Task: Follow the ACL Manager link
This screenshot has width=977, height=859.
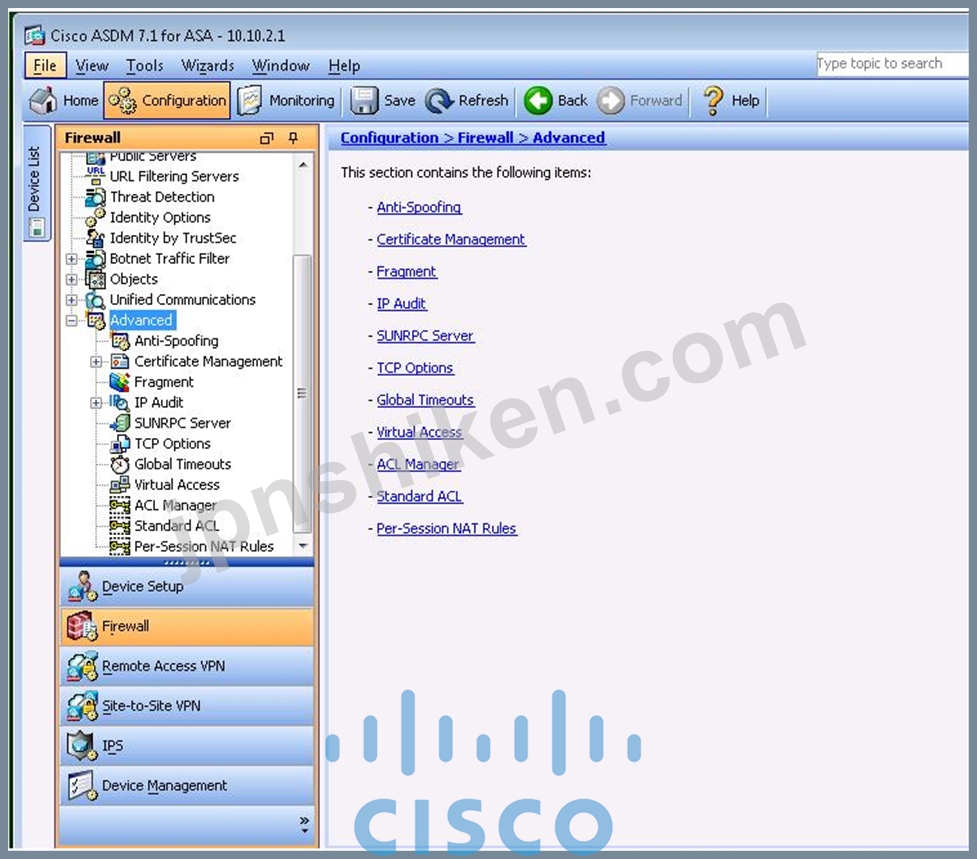Action: [x=417, y=464]
